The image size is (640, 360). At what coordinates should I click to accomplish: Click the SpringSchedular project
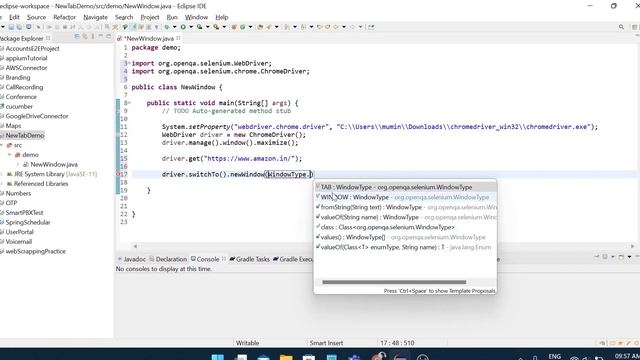(x=28, y=222)
